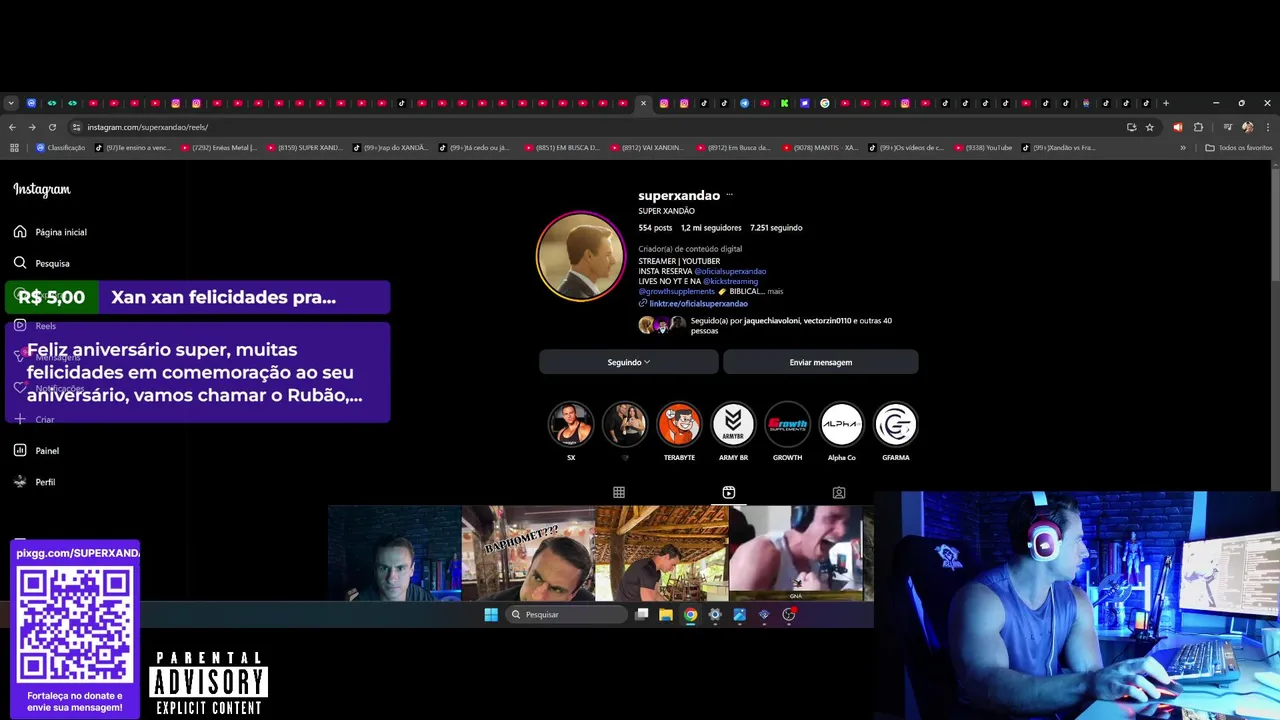Open the GROWTH story highlight
Screen dimensions: 1280x720
(787, 424)
